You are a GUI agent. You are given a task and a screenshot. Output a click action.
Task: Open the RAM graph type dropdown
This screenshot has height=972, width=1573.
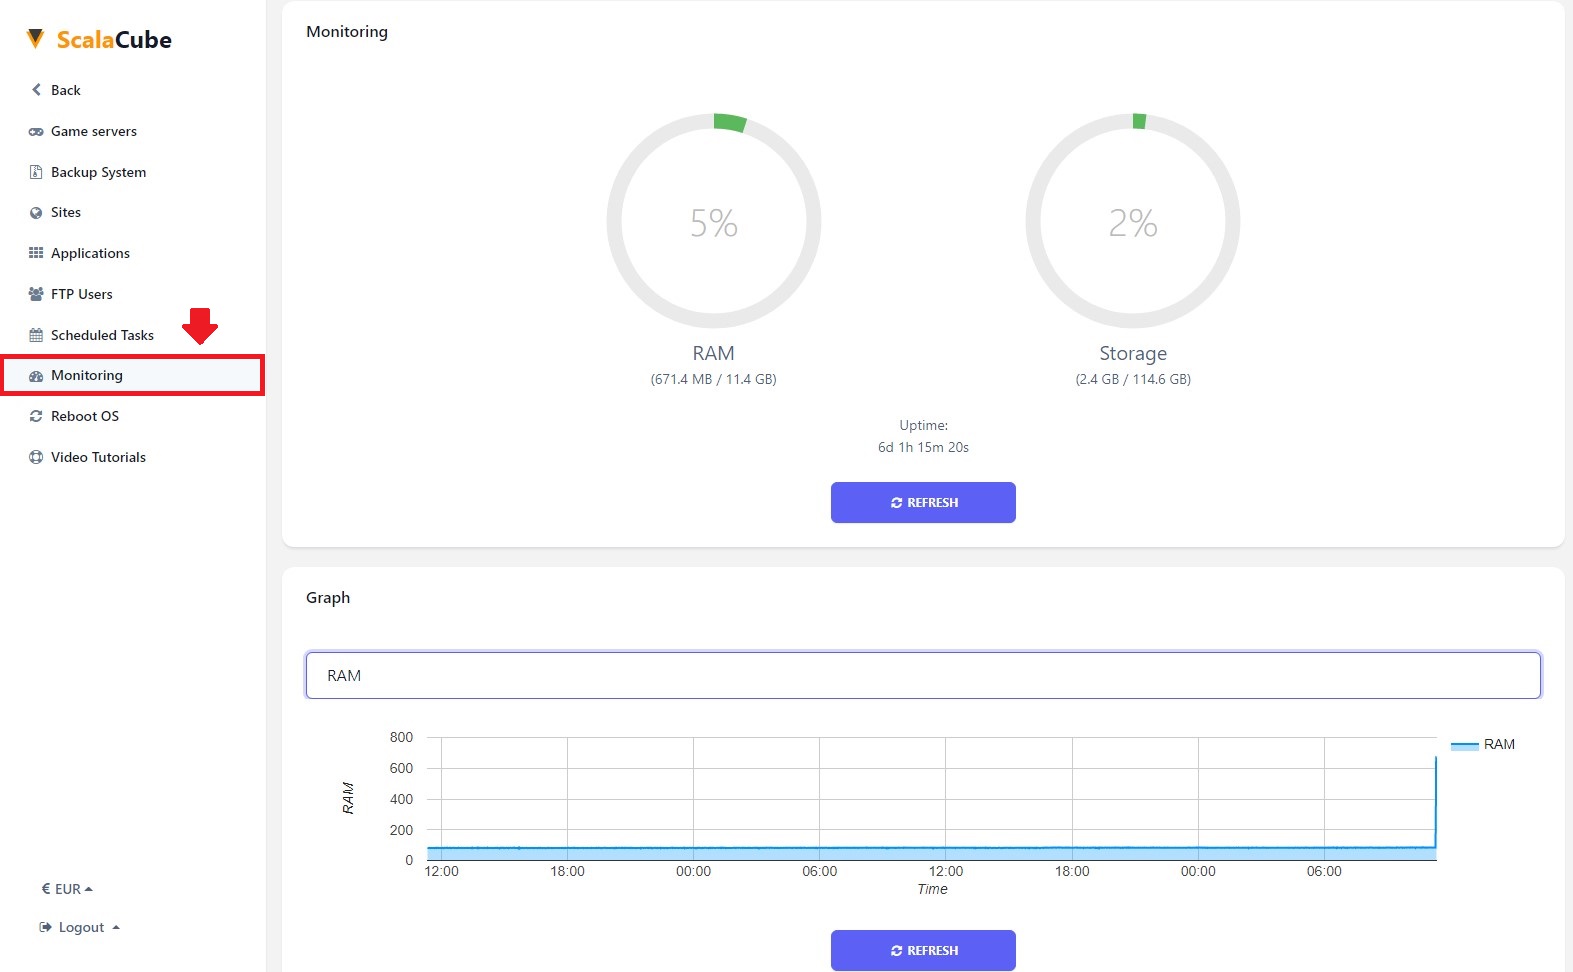[x=923, y=675]
